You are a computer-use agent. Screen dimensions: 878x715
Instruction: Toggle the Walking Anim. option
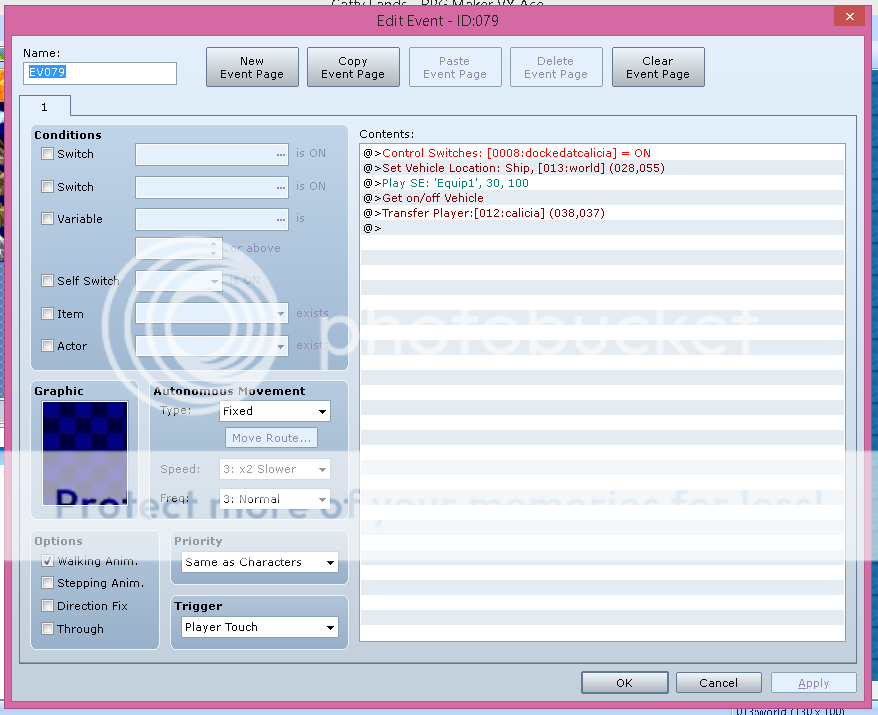coord(48,562)
